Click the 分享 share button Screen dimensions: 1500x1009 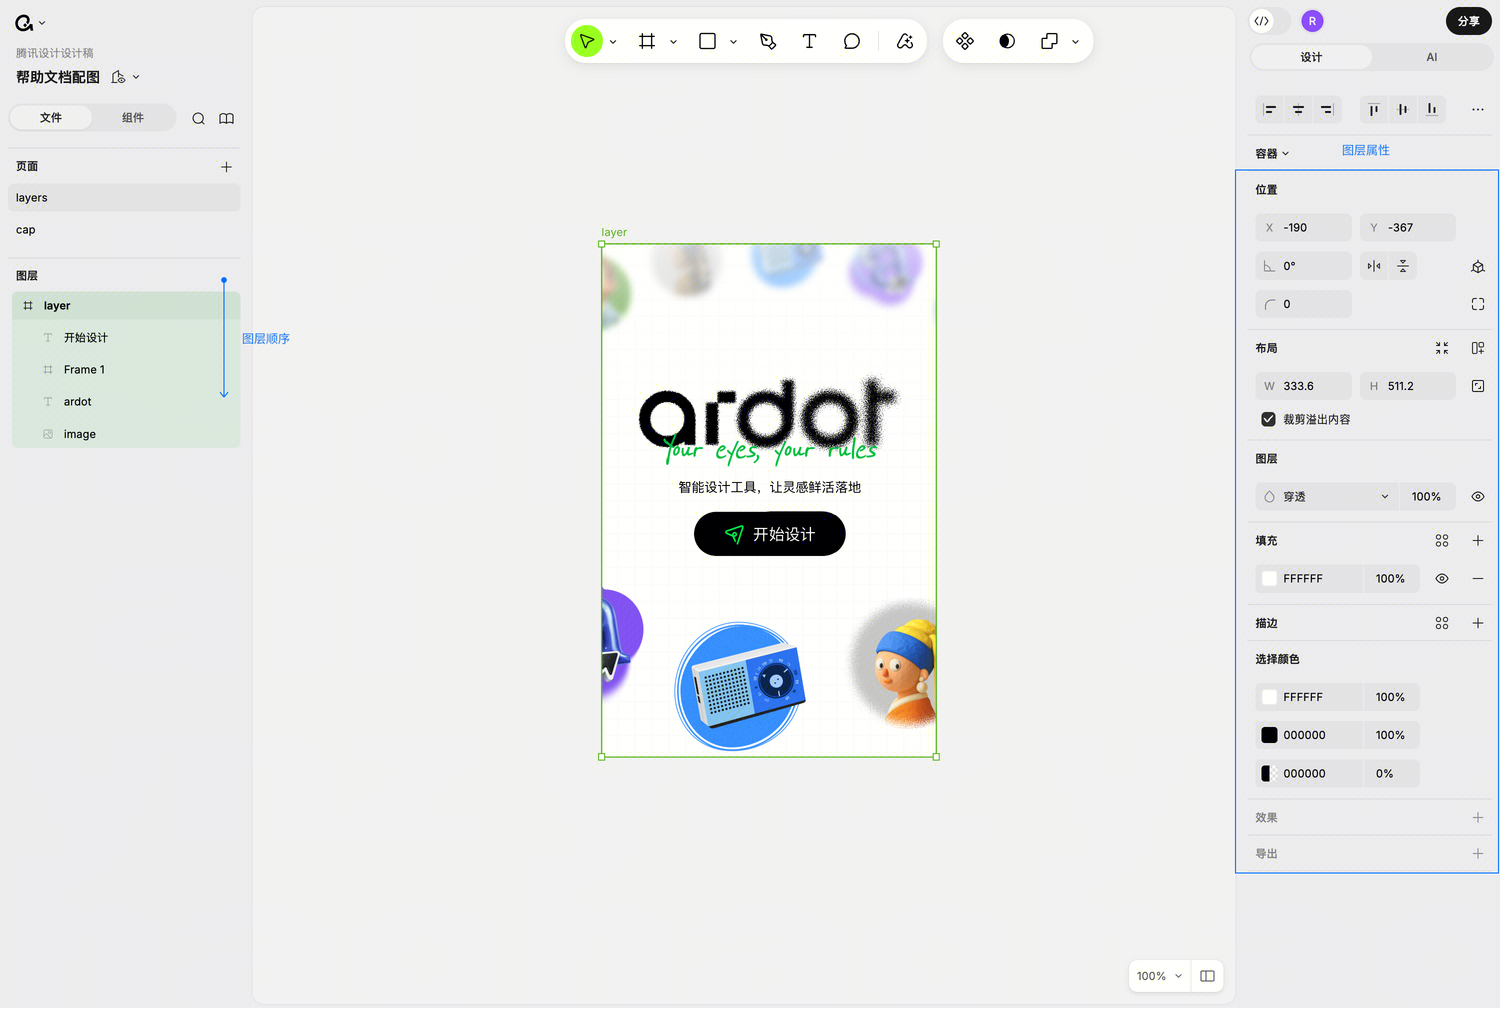click(x=1468, y=21)
